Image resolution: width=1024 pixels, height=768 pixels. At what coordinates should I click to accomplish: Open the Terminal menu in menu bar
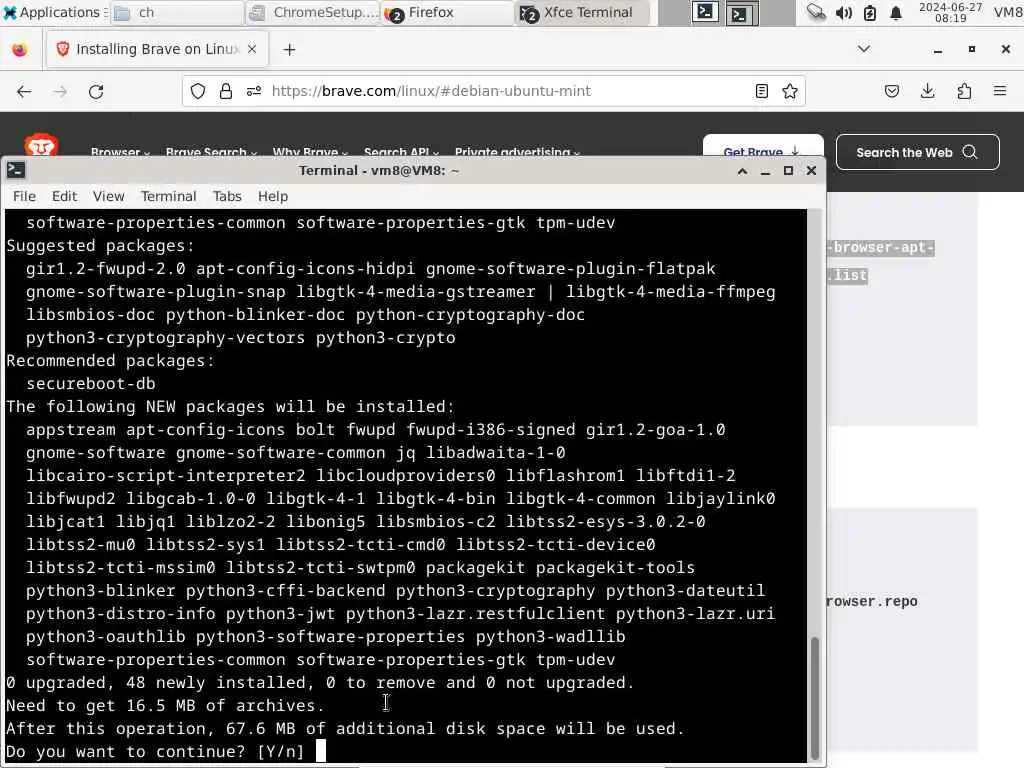tap(168, 196)
